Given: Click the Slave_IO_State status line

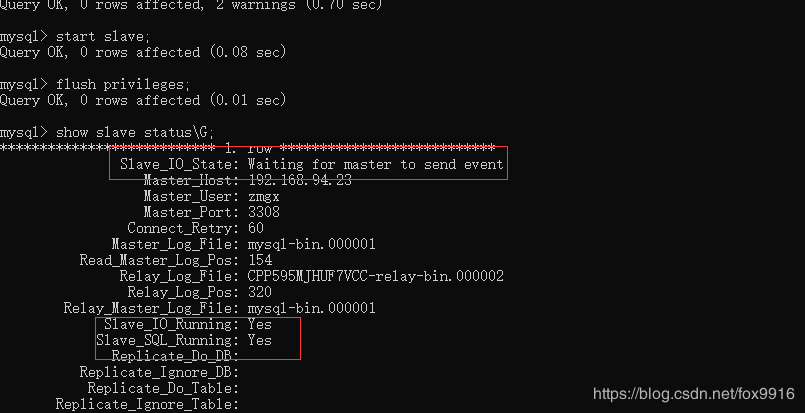Looking at the screenshot, I should [x=312, y=164].
